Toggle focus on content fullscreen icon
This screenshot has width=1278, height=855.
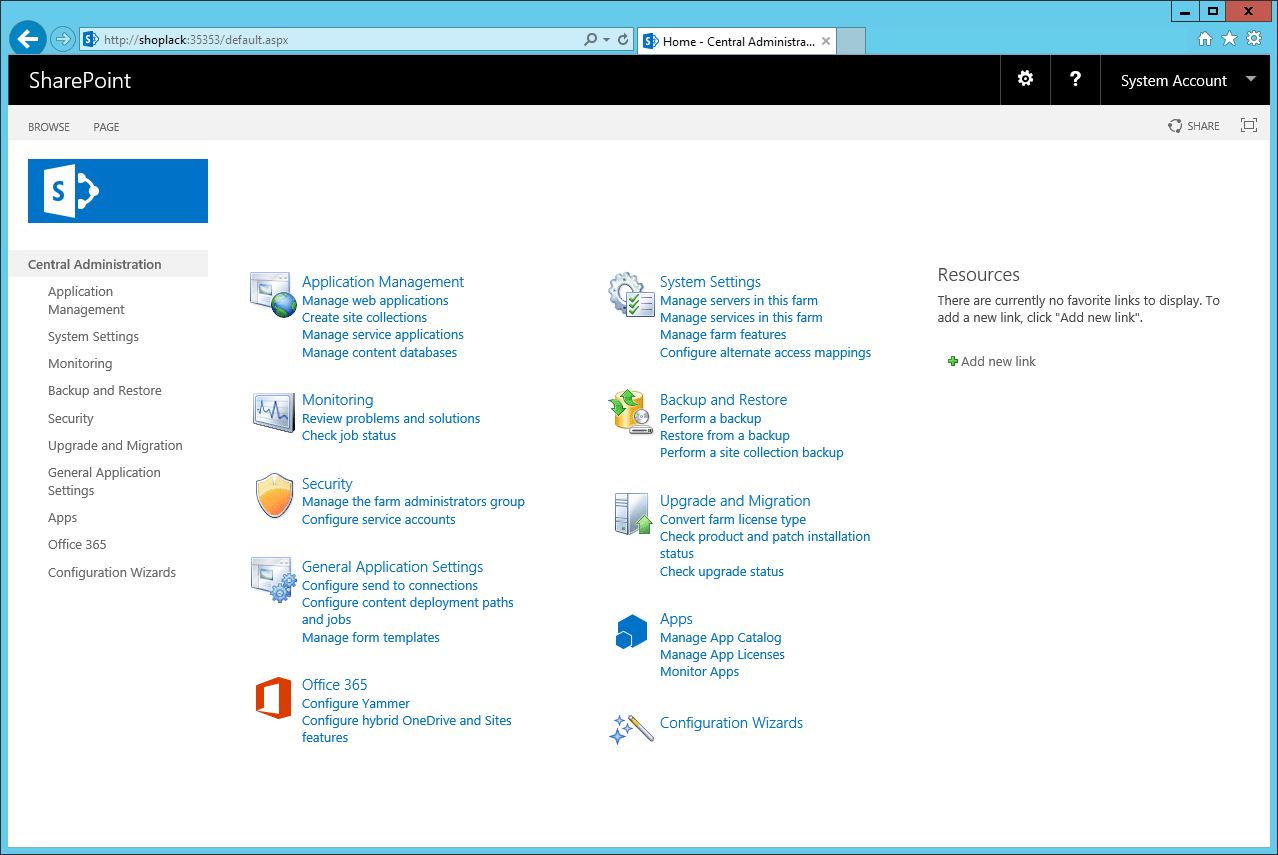pos(1248,125)
